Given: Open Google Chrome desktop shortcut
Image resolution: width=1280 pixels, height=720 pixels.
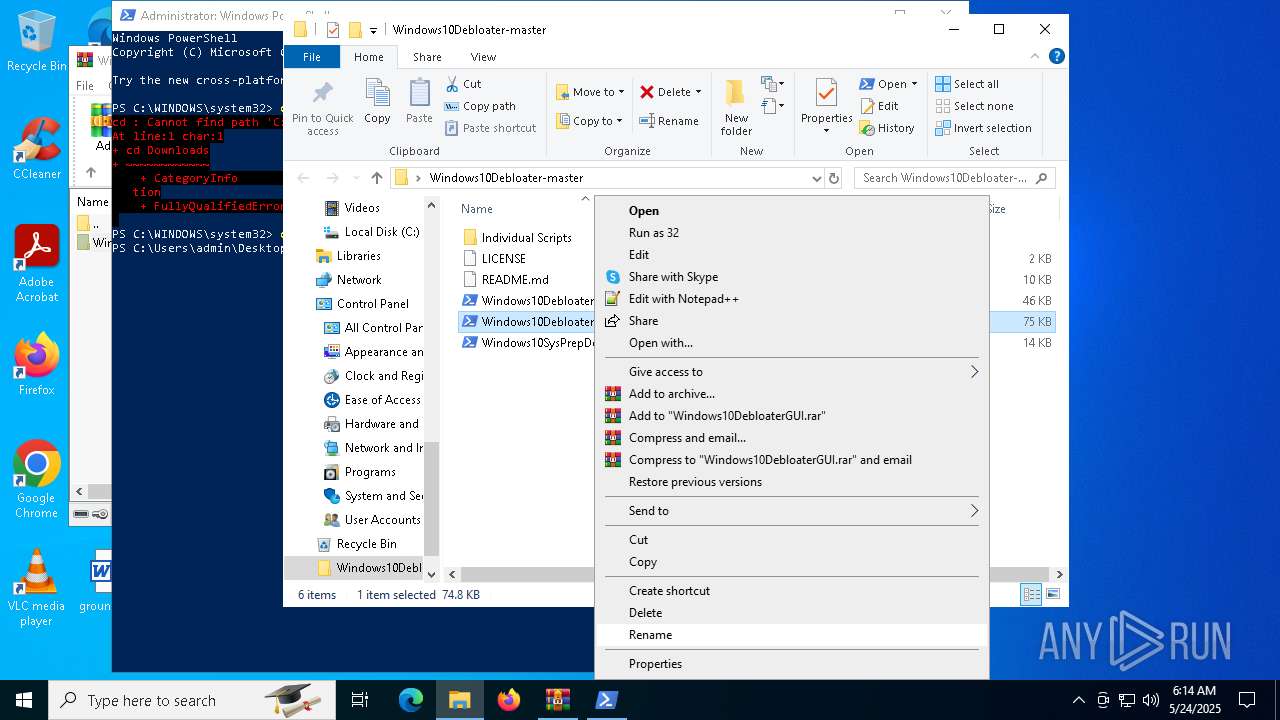Looking at the screenshot, I should pos(37,480).
